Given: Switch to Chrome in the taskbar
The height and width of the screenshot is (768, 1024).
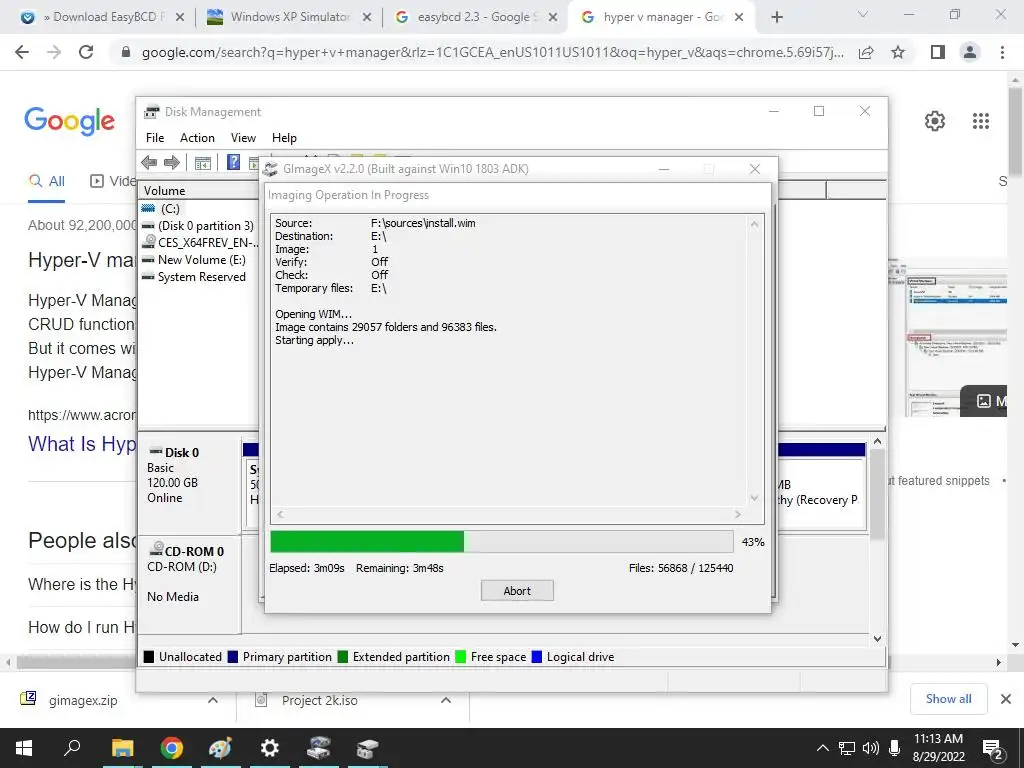Looking at the screenshot, I should coord(172,748).
